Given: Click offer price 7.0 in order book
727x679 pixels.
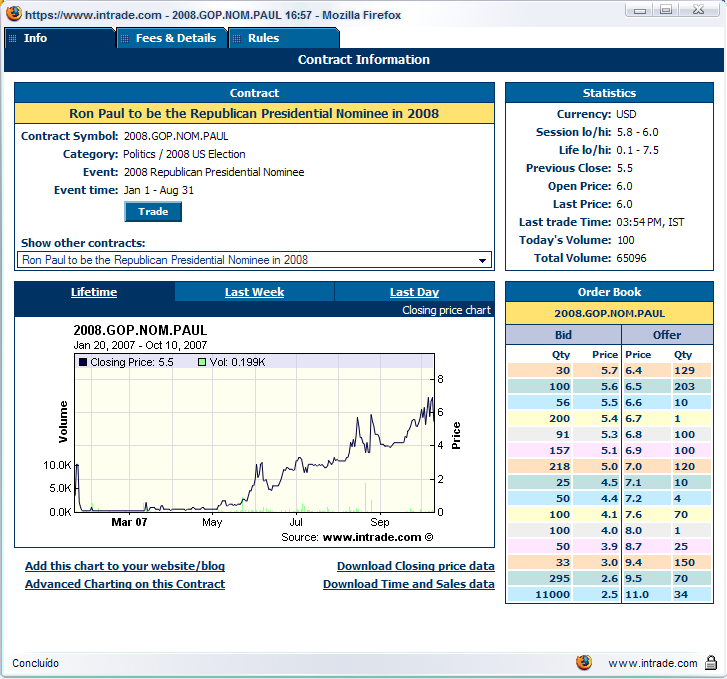Looking at the screenshot, I should pyautogui.click(x=633, y=467).
